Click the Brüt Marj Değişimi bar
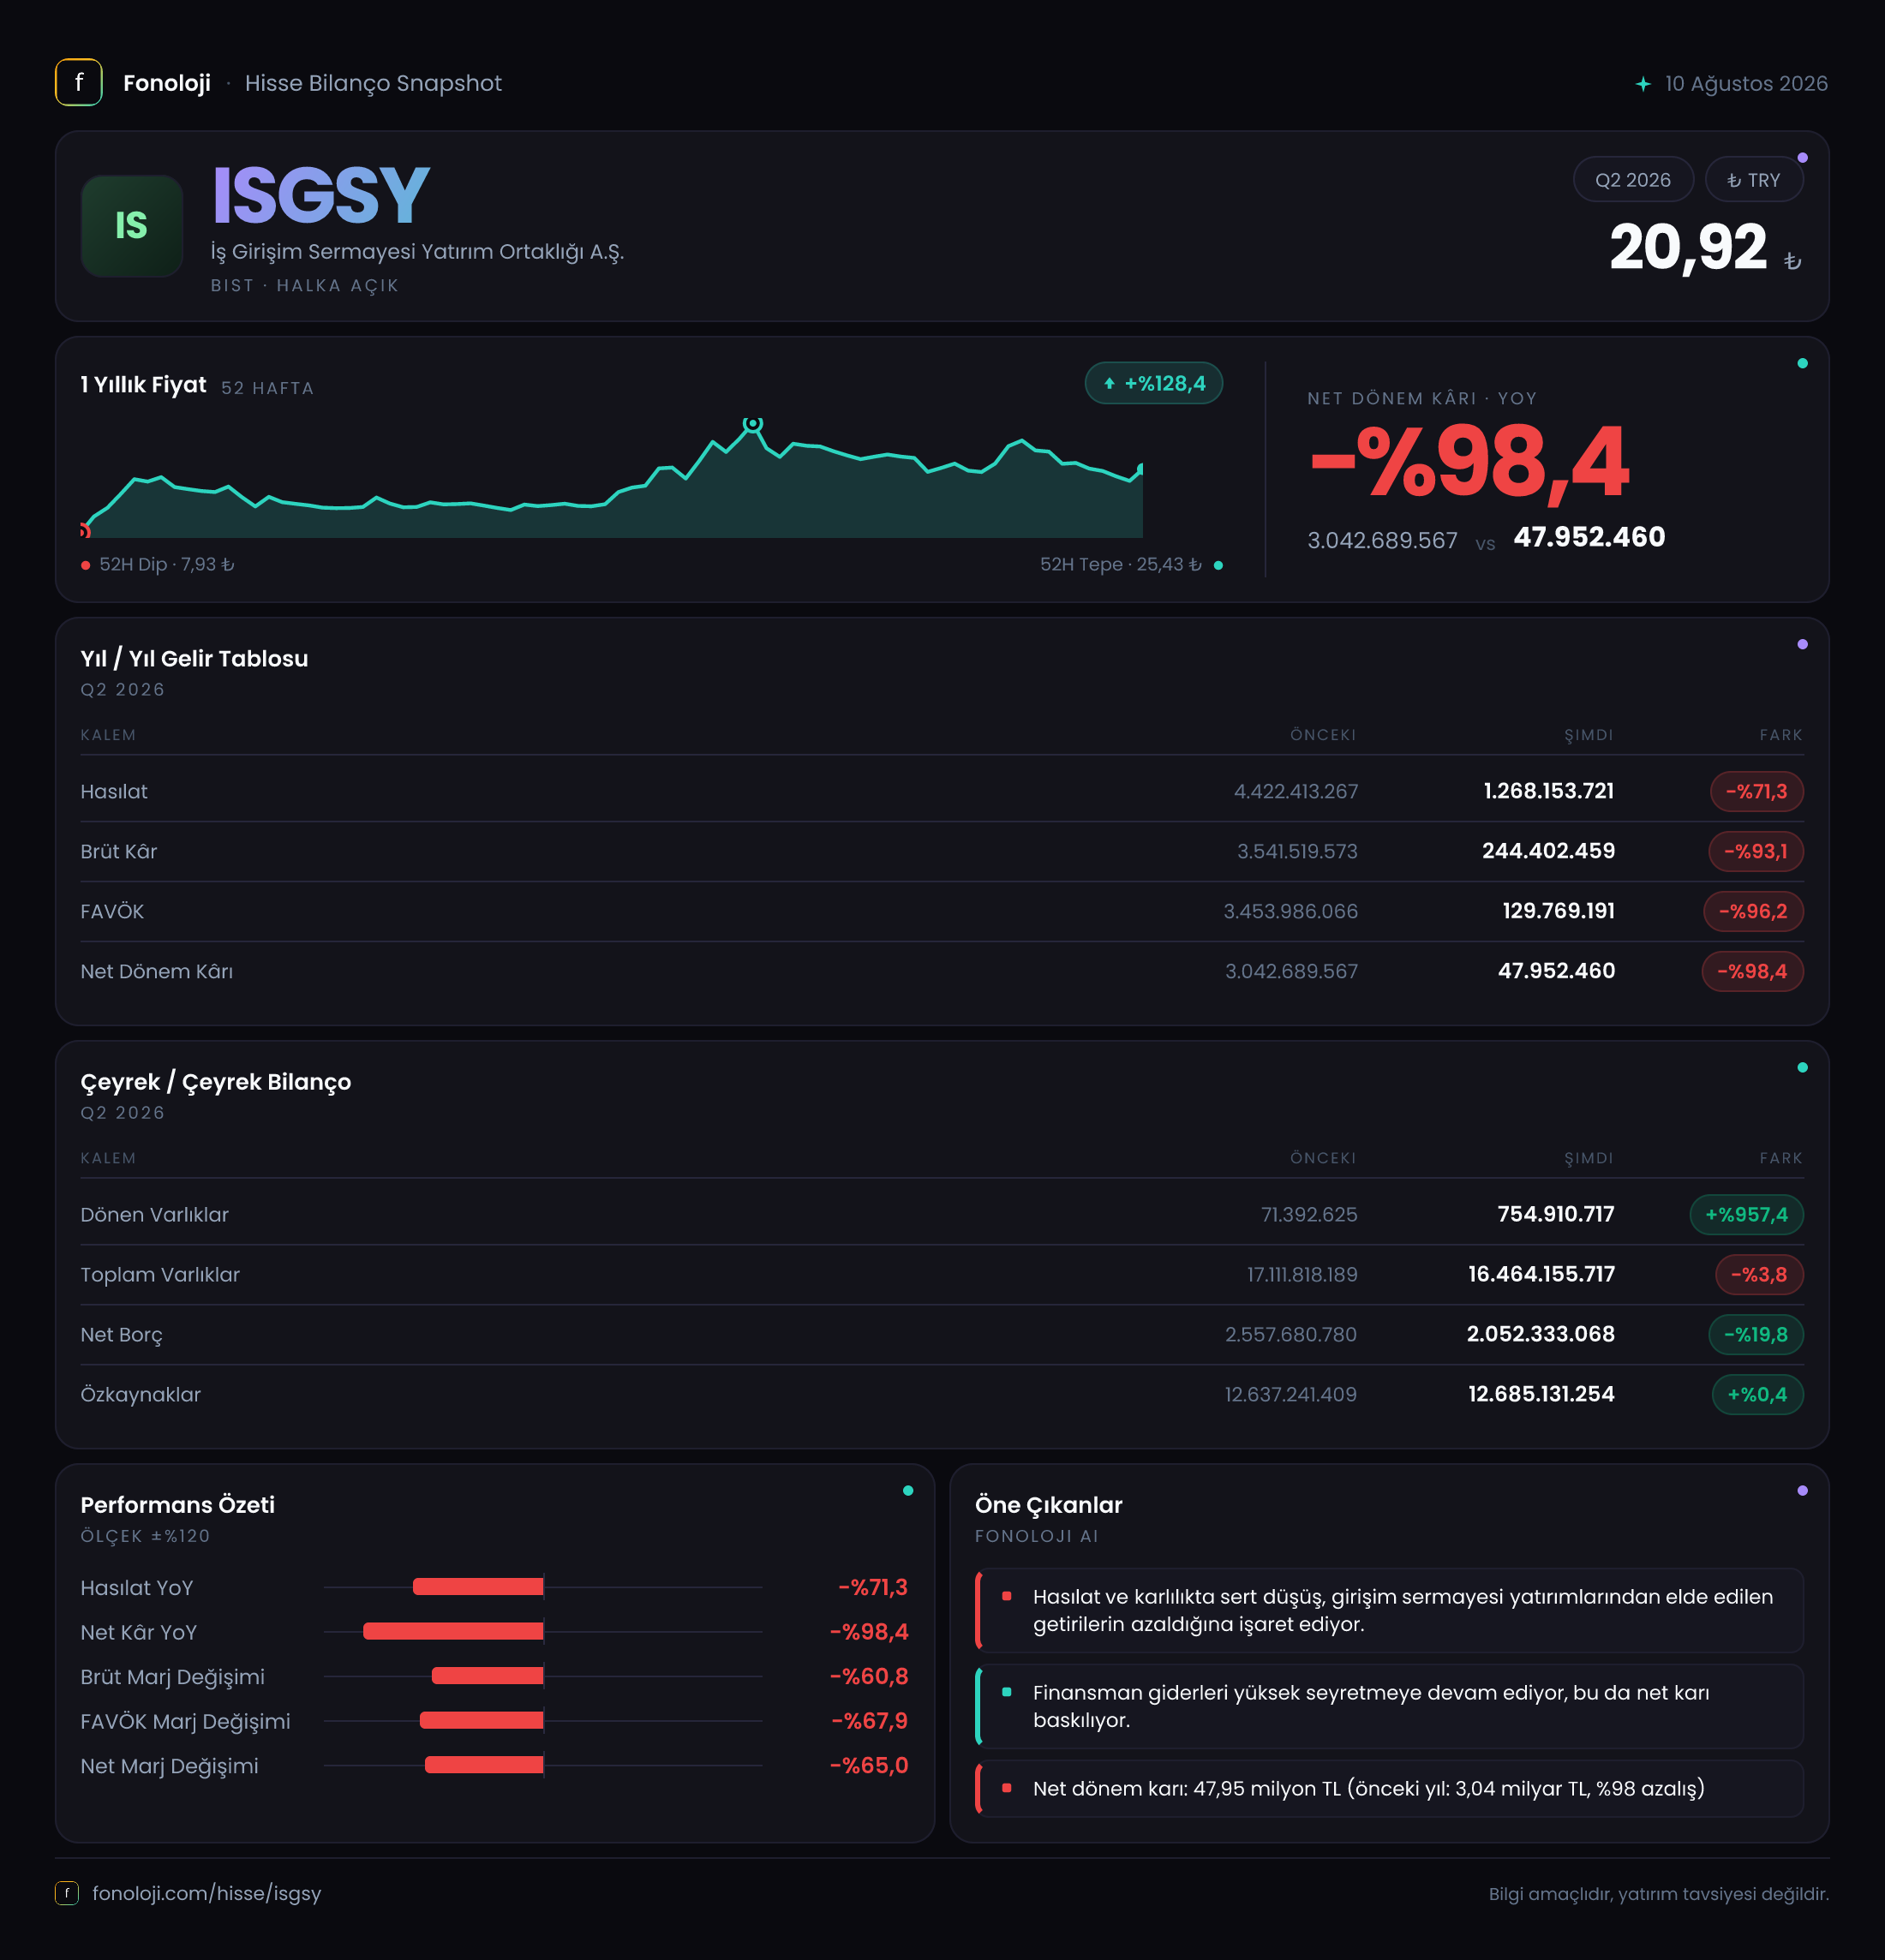Image resolution: width=1885 pixels, height=1960 pixels. (487, 1676)
